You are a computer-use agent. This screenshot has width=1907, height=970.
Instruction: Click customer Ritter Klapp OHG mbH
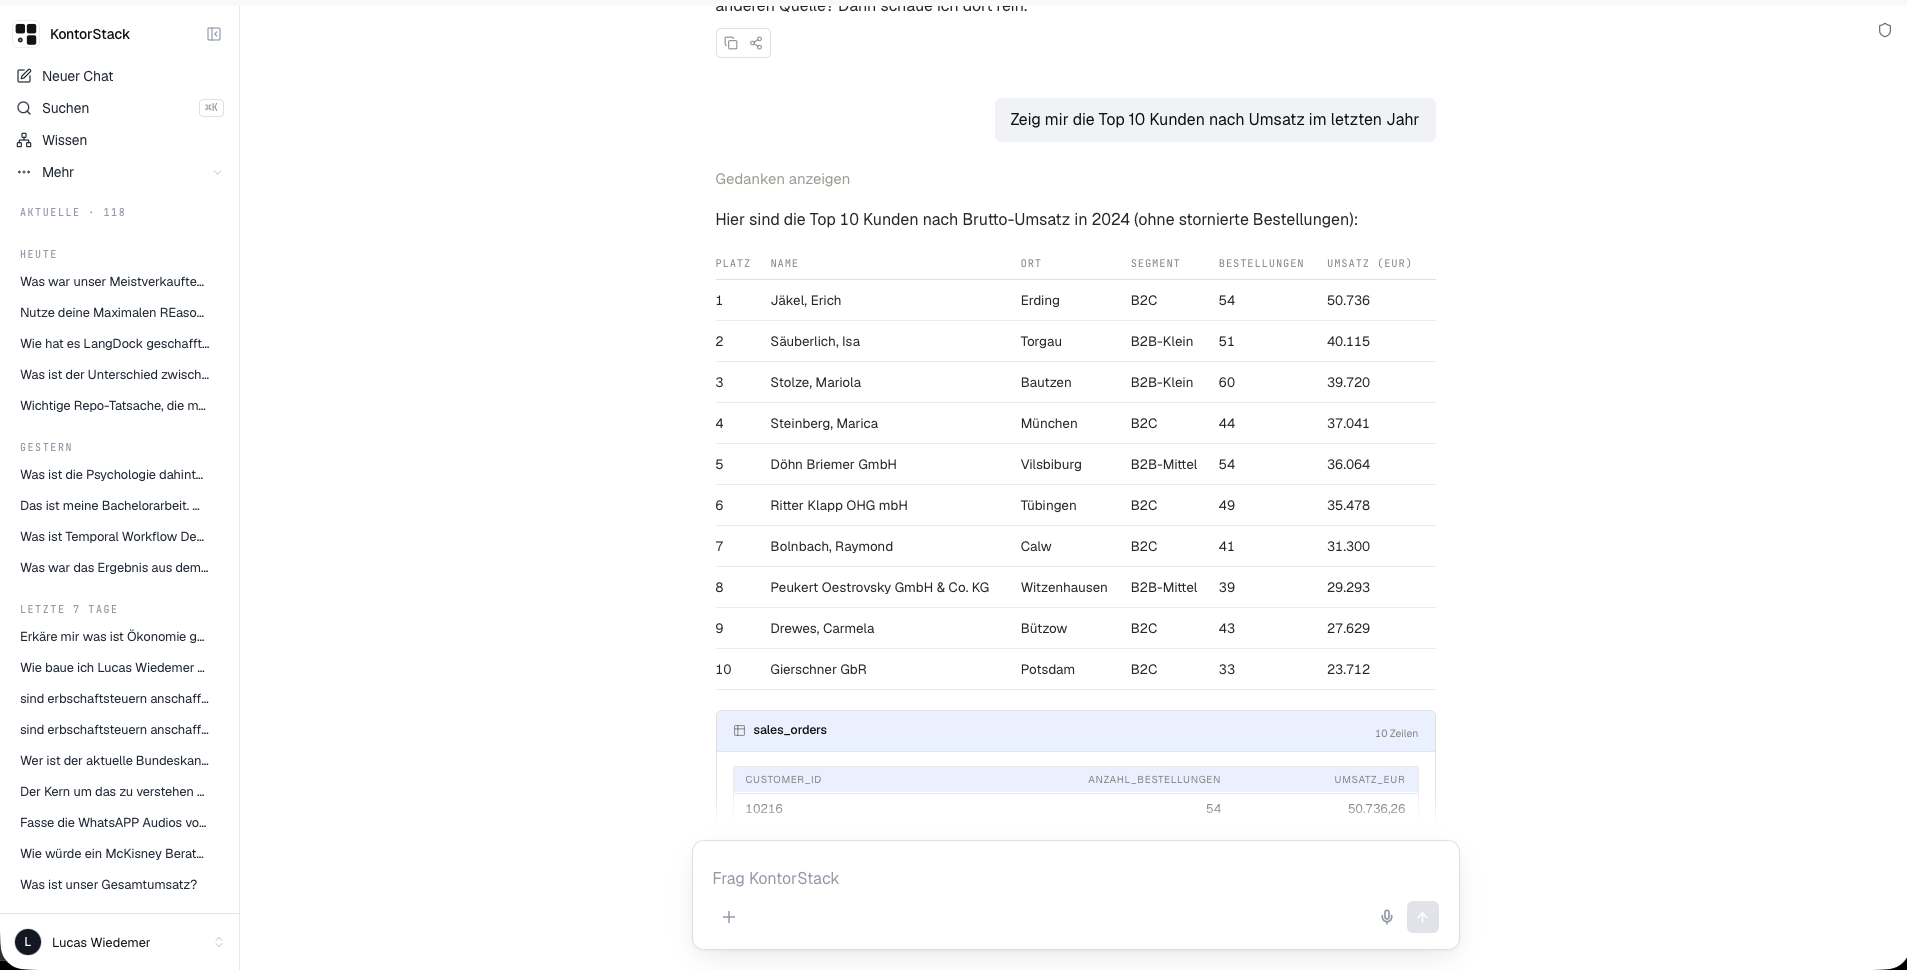(x=839, y=506)
